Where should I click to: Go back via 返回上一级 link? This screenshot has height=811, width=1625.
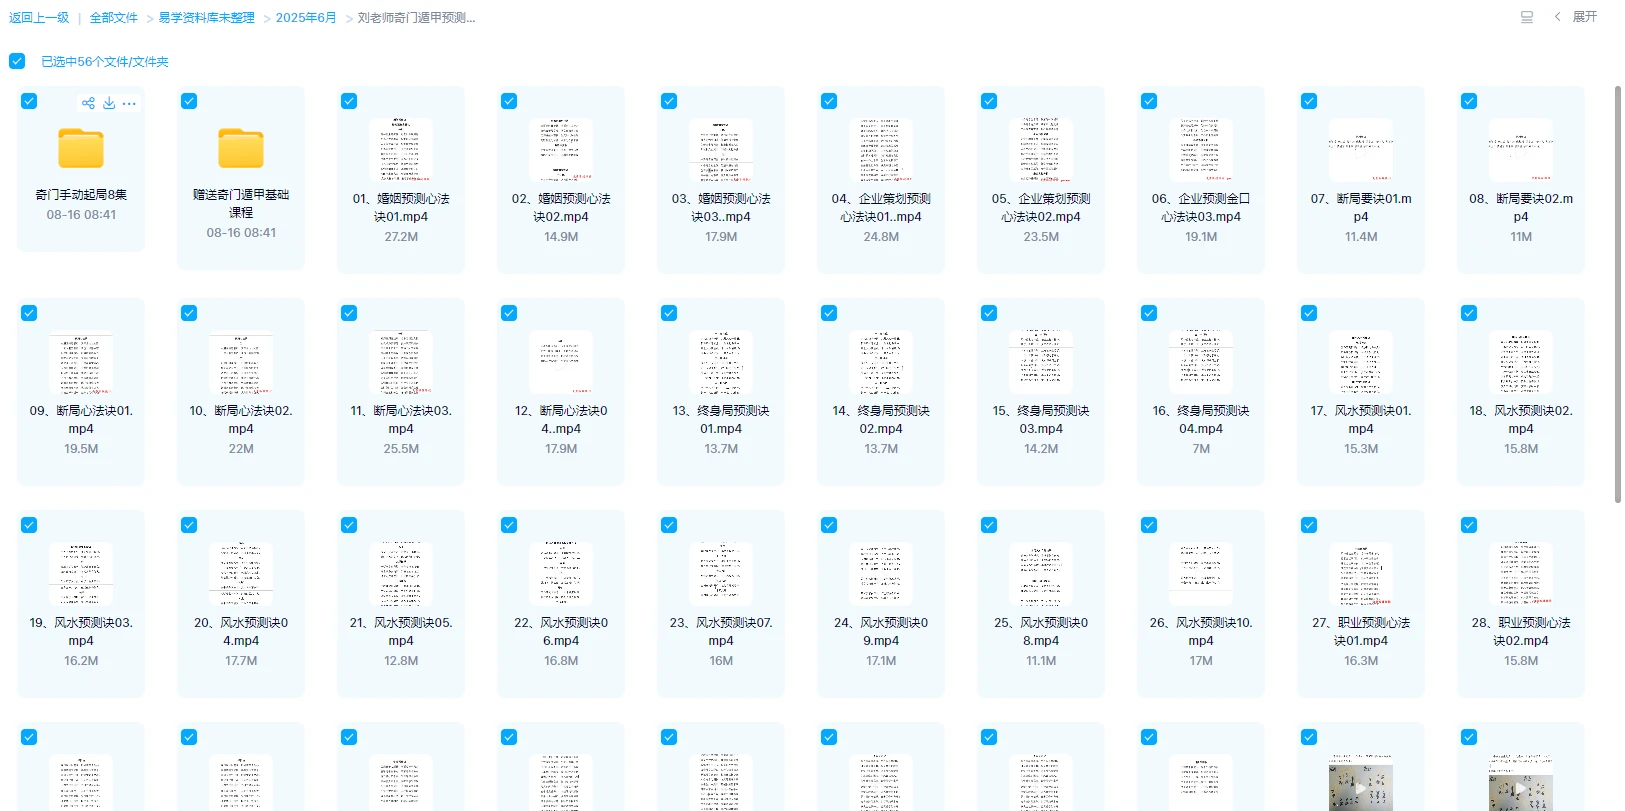coord(39,18)
